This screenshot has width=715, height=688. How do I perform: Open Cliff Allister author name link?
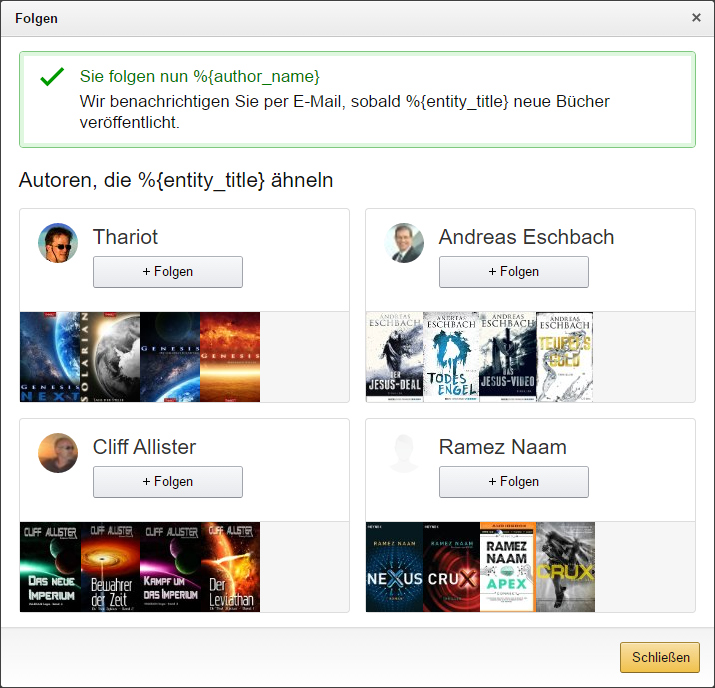point(144,447)
